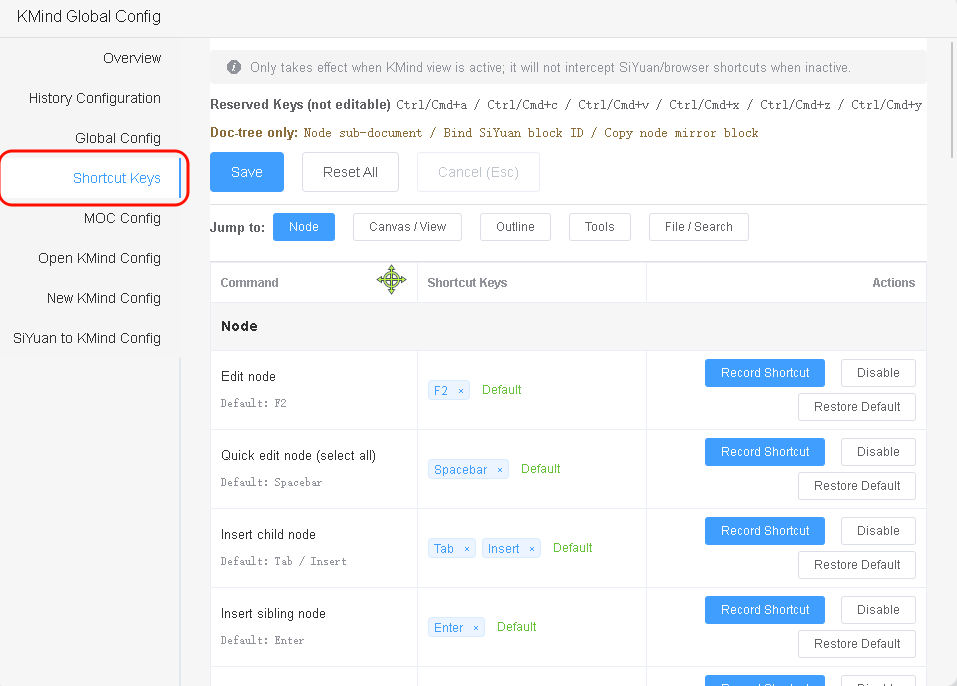Viewport: 957px width, 686px height.
Task: Remove the Enter shortcut tag
Action: pos(476,627)
